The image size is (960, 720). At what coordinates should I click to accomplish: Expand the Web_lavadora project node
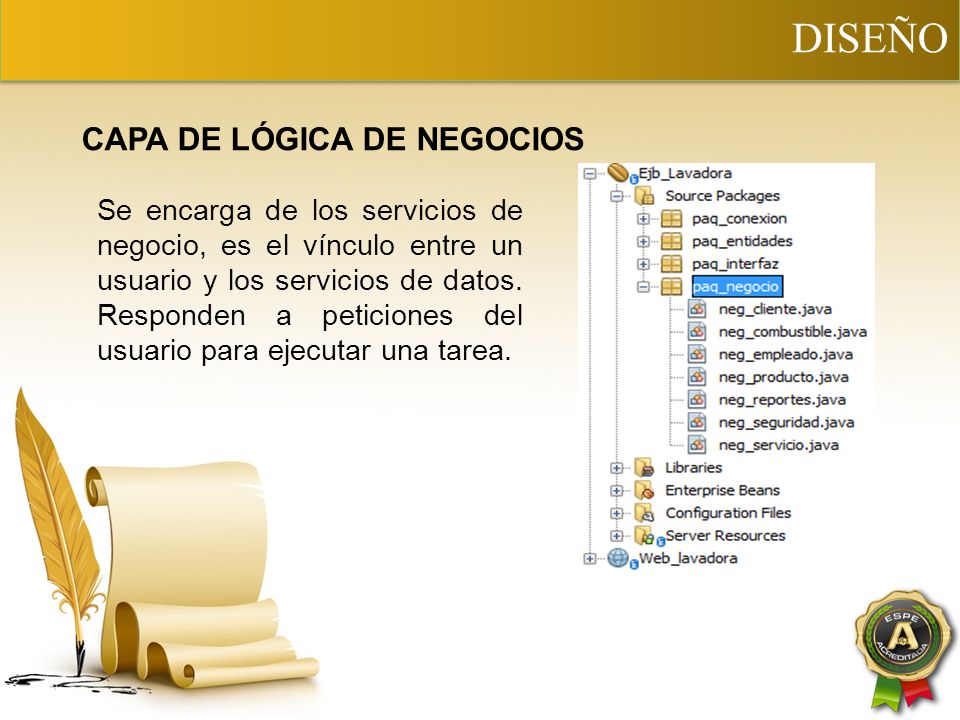click(590, 559)
